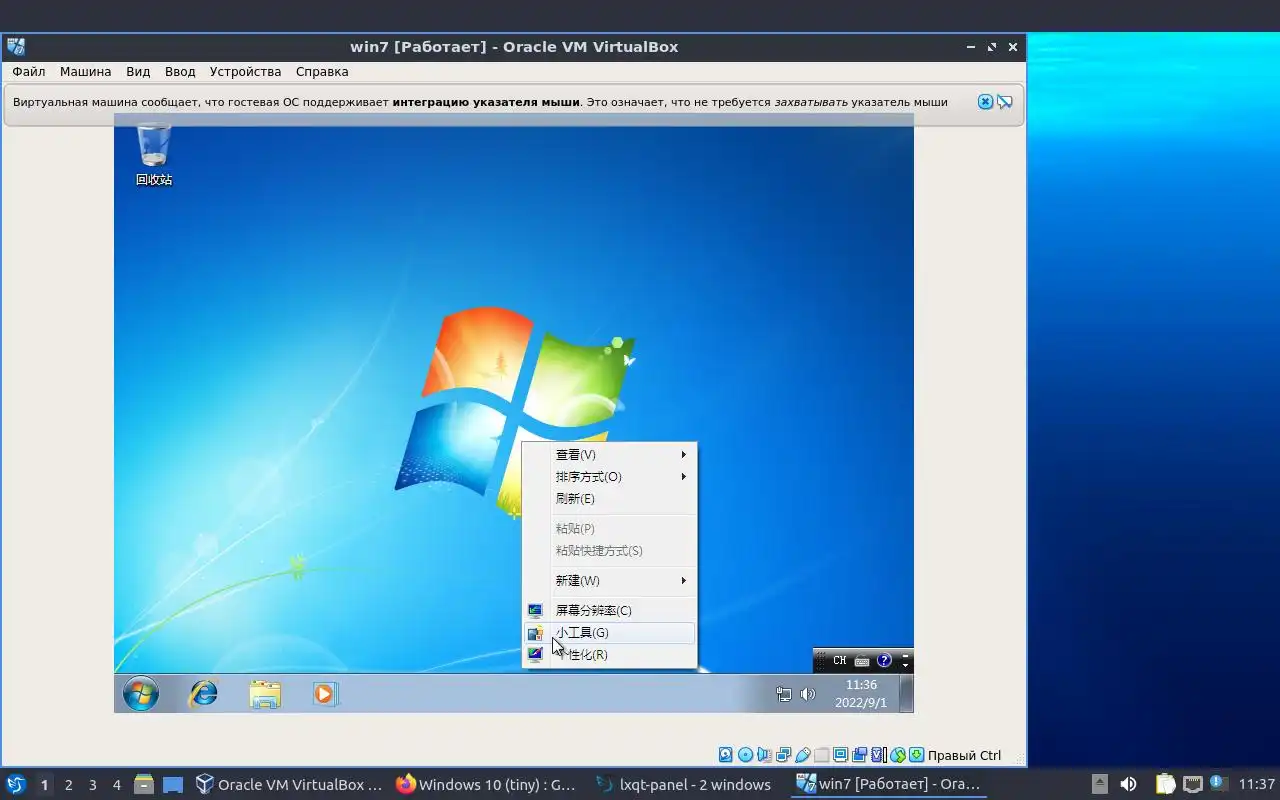Click the guest network tray icon
1280x800 pixels.
pos(784,694)
